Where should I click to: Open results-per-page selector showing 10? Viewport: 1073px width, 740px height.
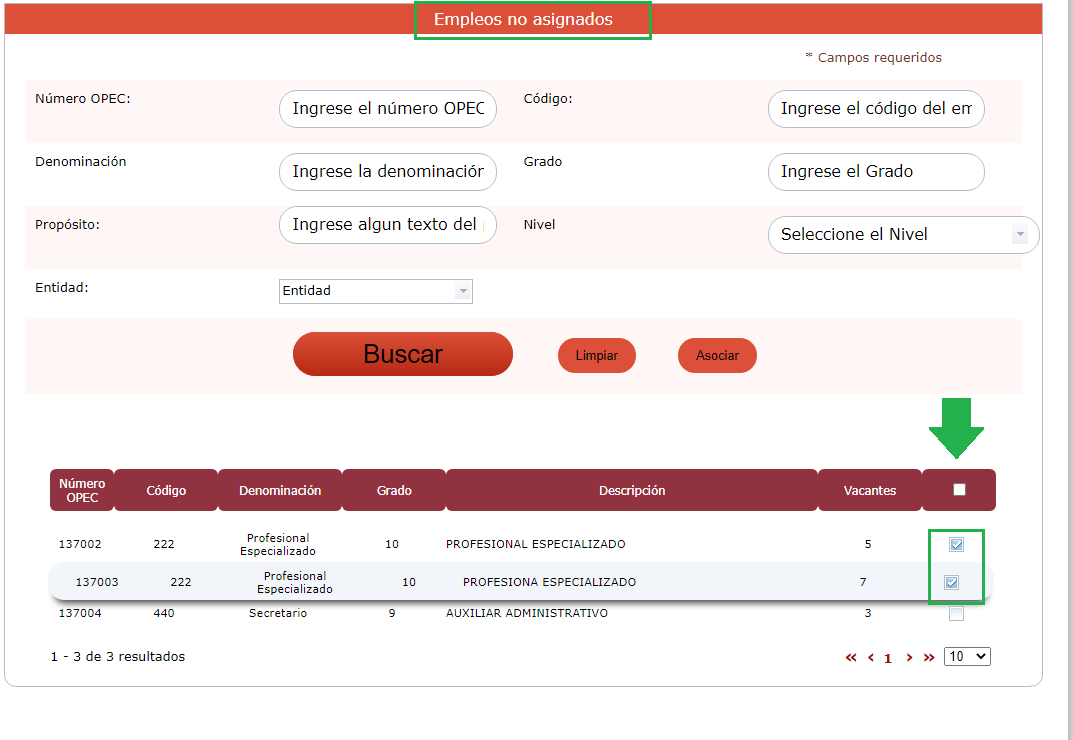click(967, 657)
